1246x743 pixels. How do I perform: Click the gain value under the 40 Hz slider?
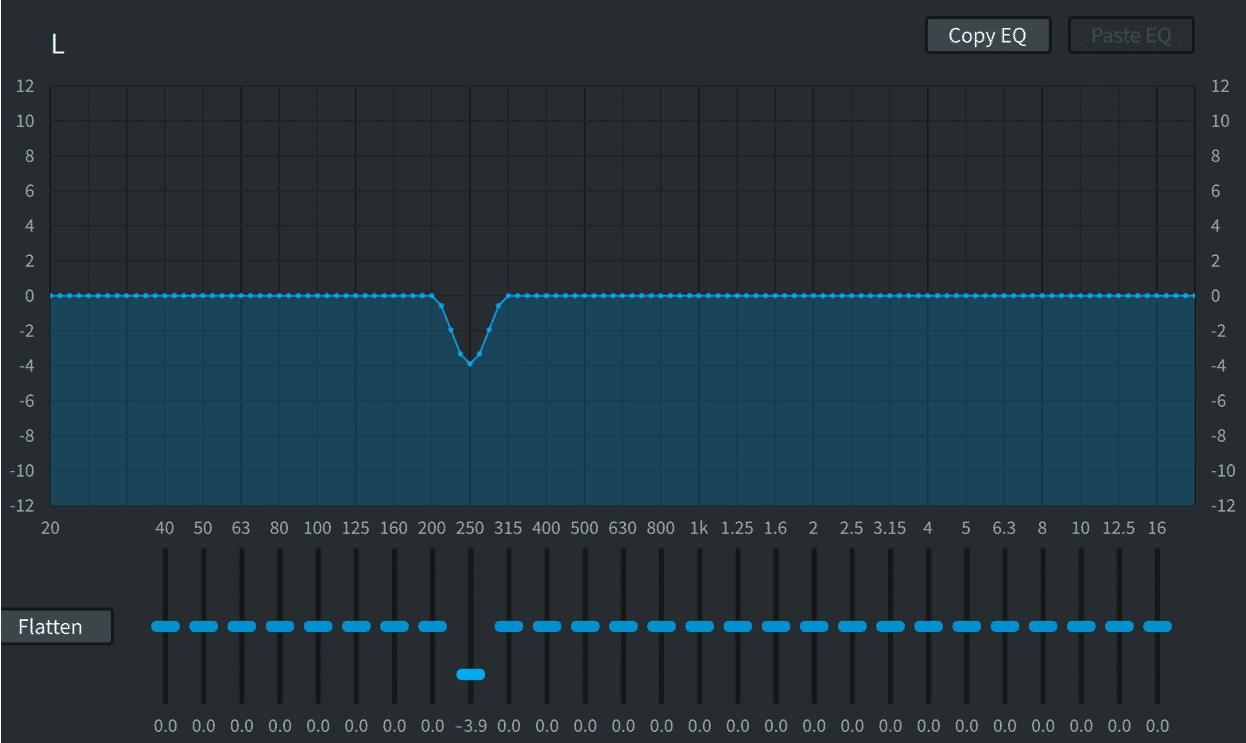click(x=165, y=726)
